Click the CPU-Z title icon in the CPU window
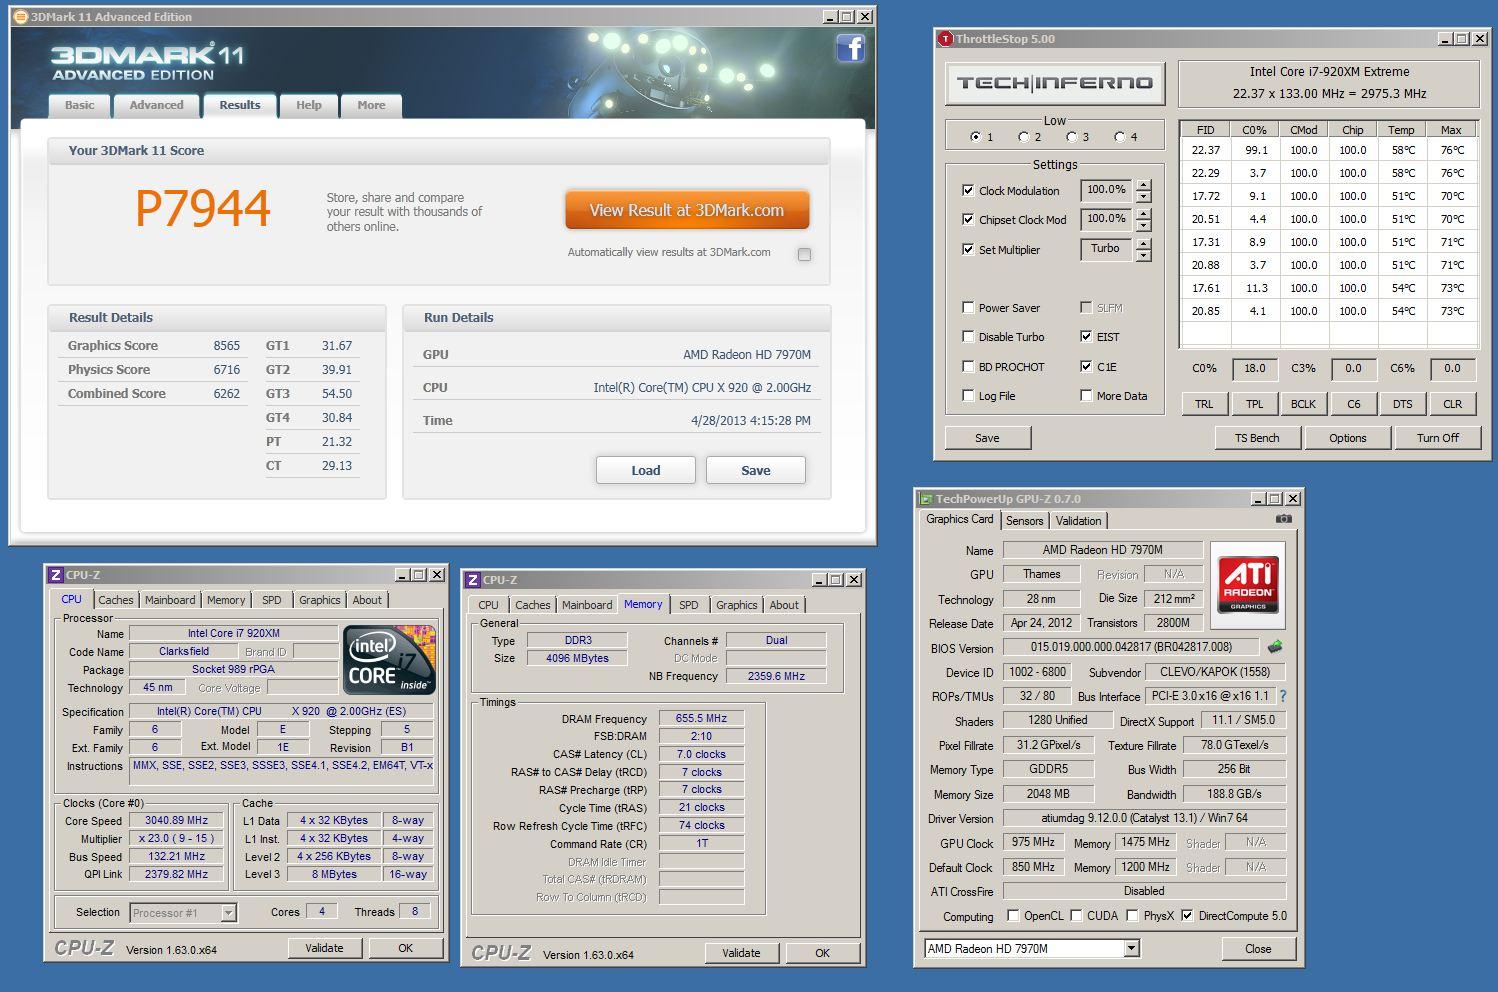This screenshot has width=1498, height=992. click(56, 575)
